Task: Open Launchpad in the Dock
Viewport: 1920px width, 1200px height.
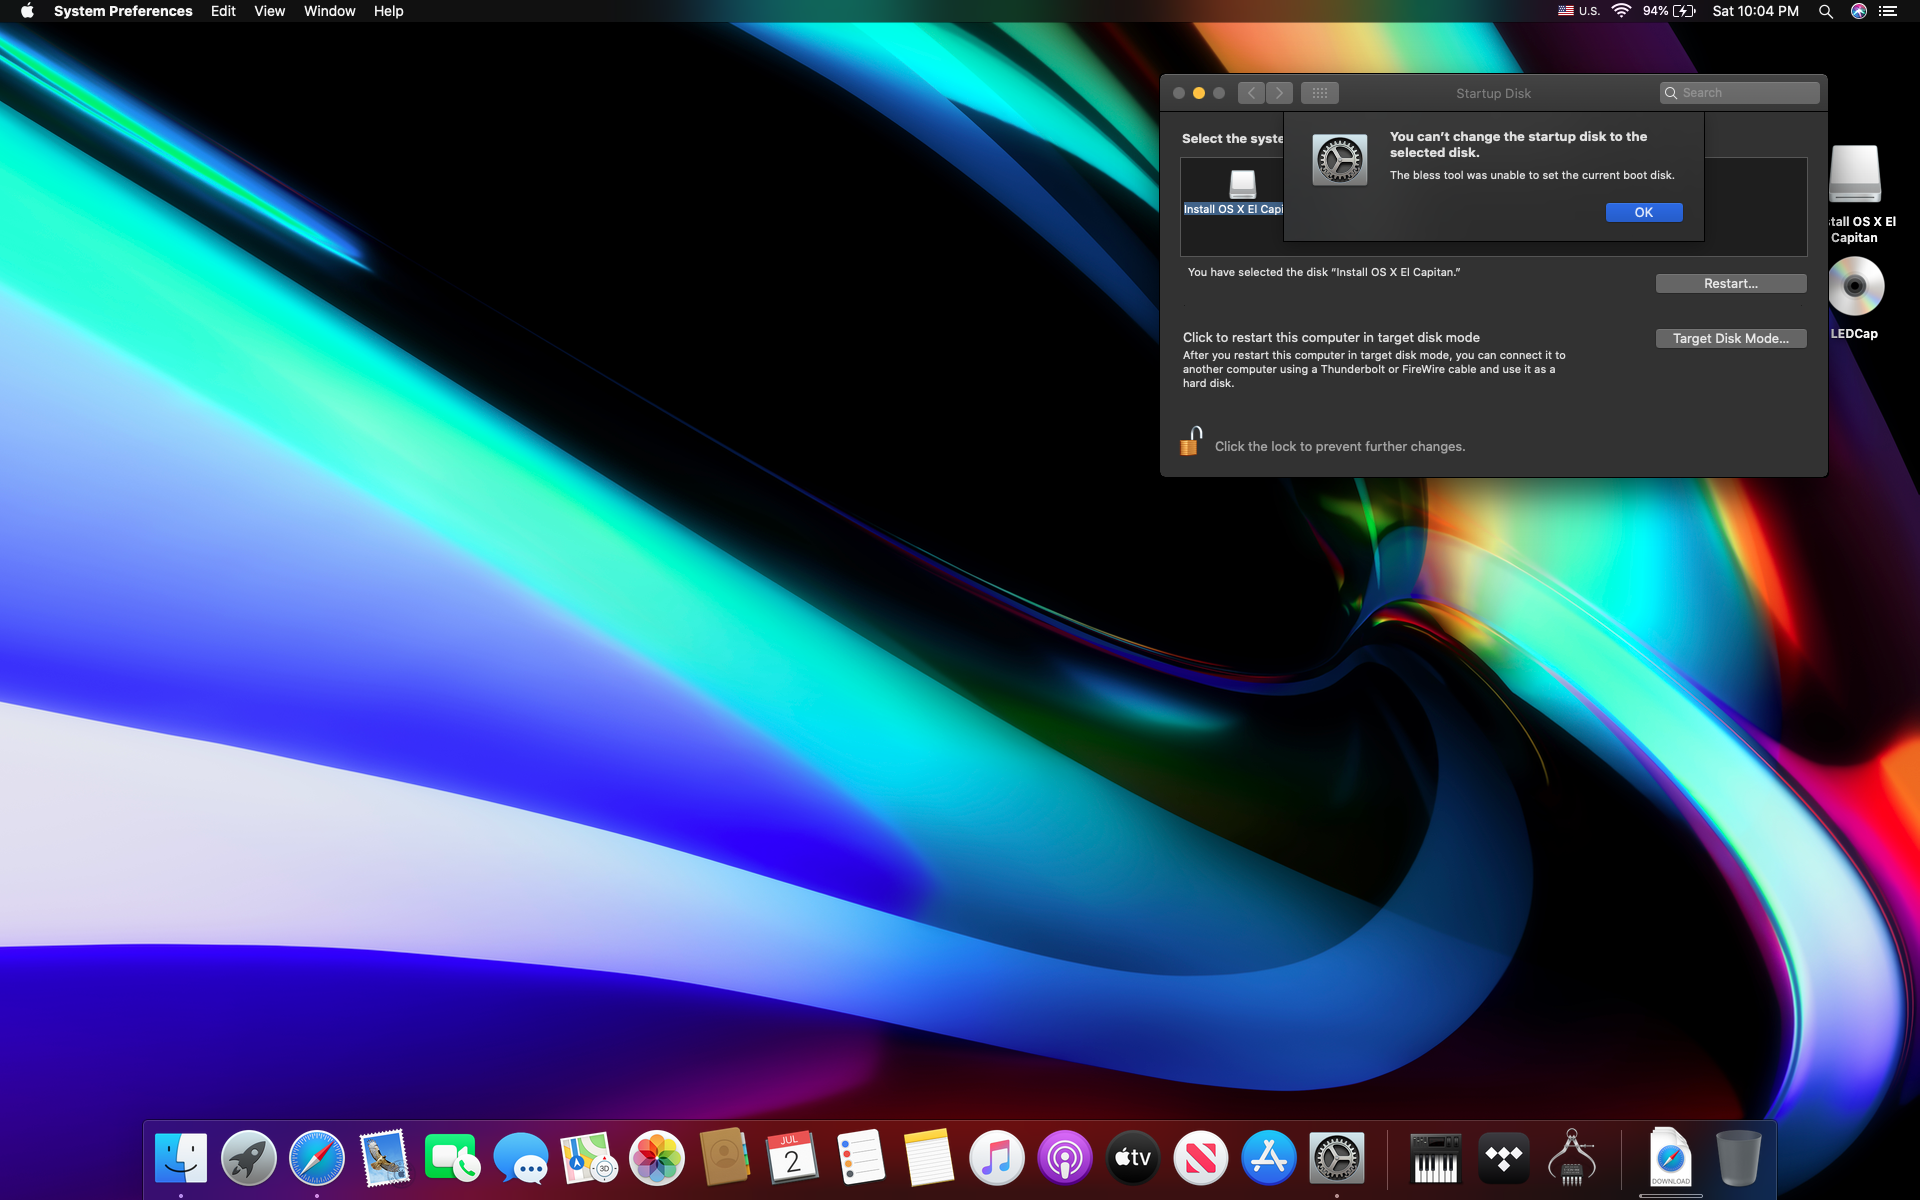Action: click(248, 1158)
